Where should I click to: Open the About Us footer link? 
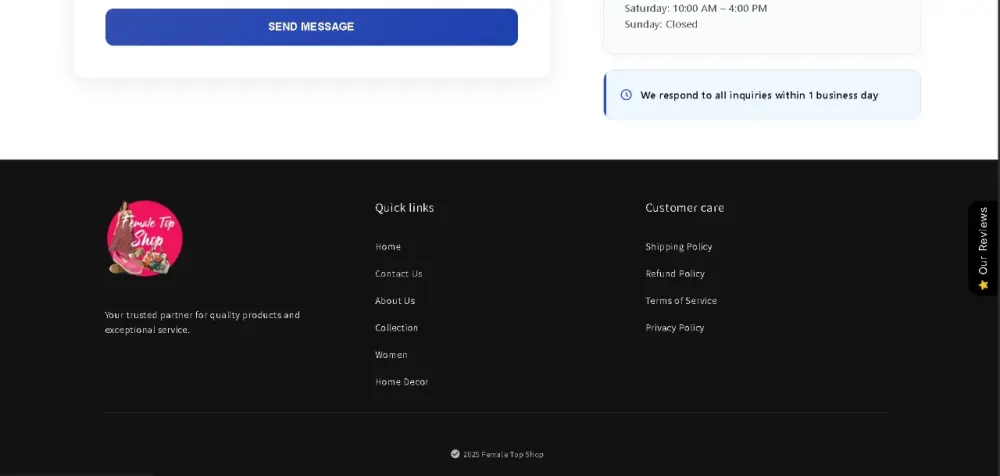(395, 301)
